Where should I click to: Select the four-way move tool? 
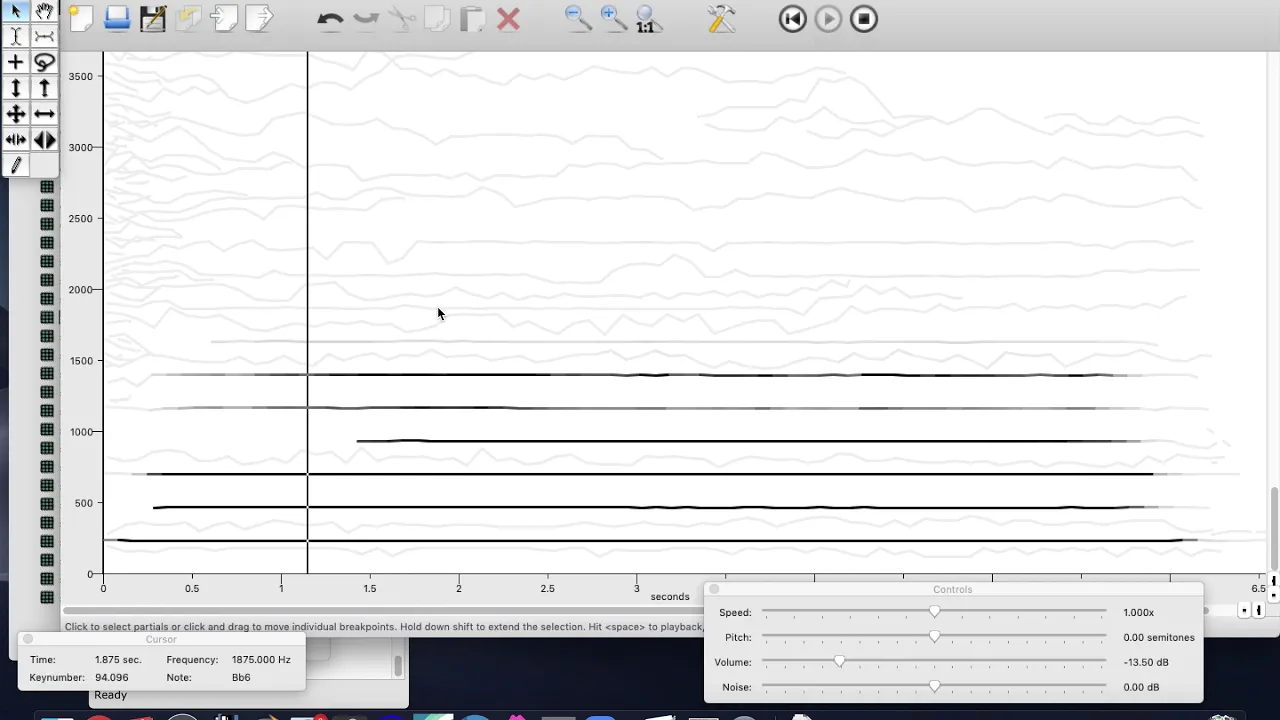click(x=16, y=114)
